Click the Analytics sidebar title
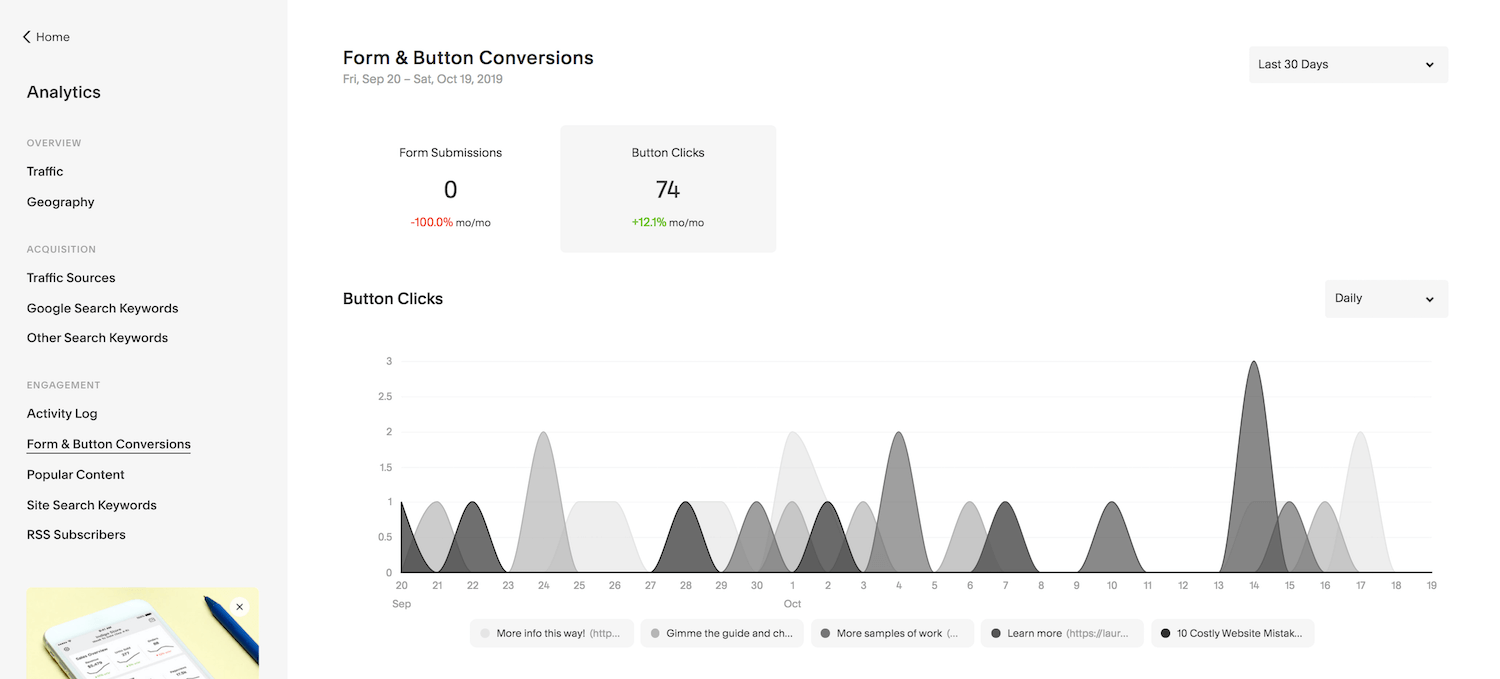Screen dimensions: 1500x679 [x=64, y=92]
